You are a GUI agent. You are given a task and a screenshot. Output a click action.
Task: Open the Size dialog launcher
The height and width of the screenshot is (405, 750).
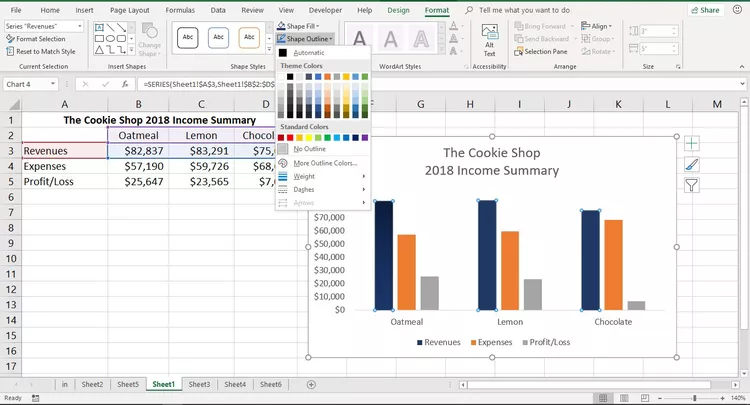678,67
